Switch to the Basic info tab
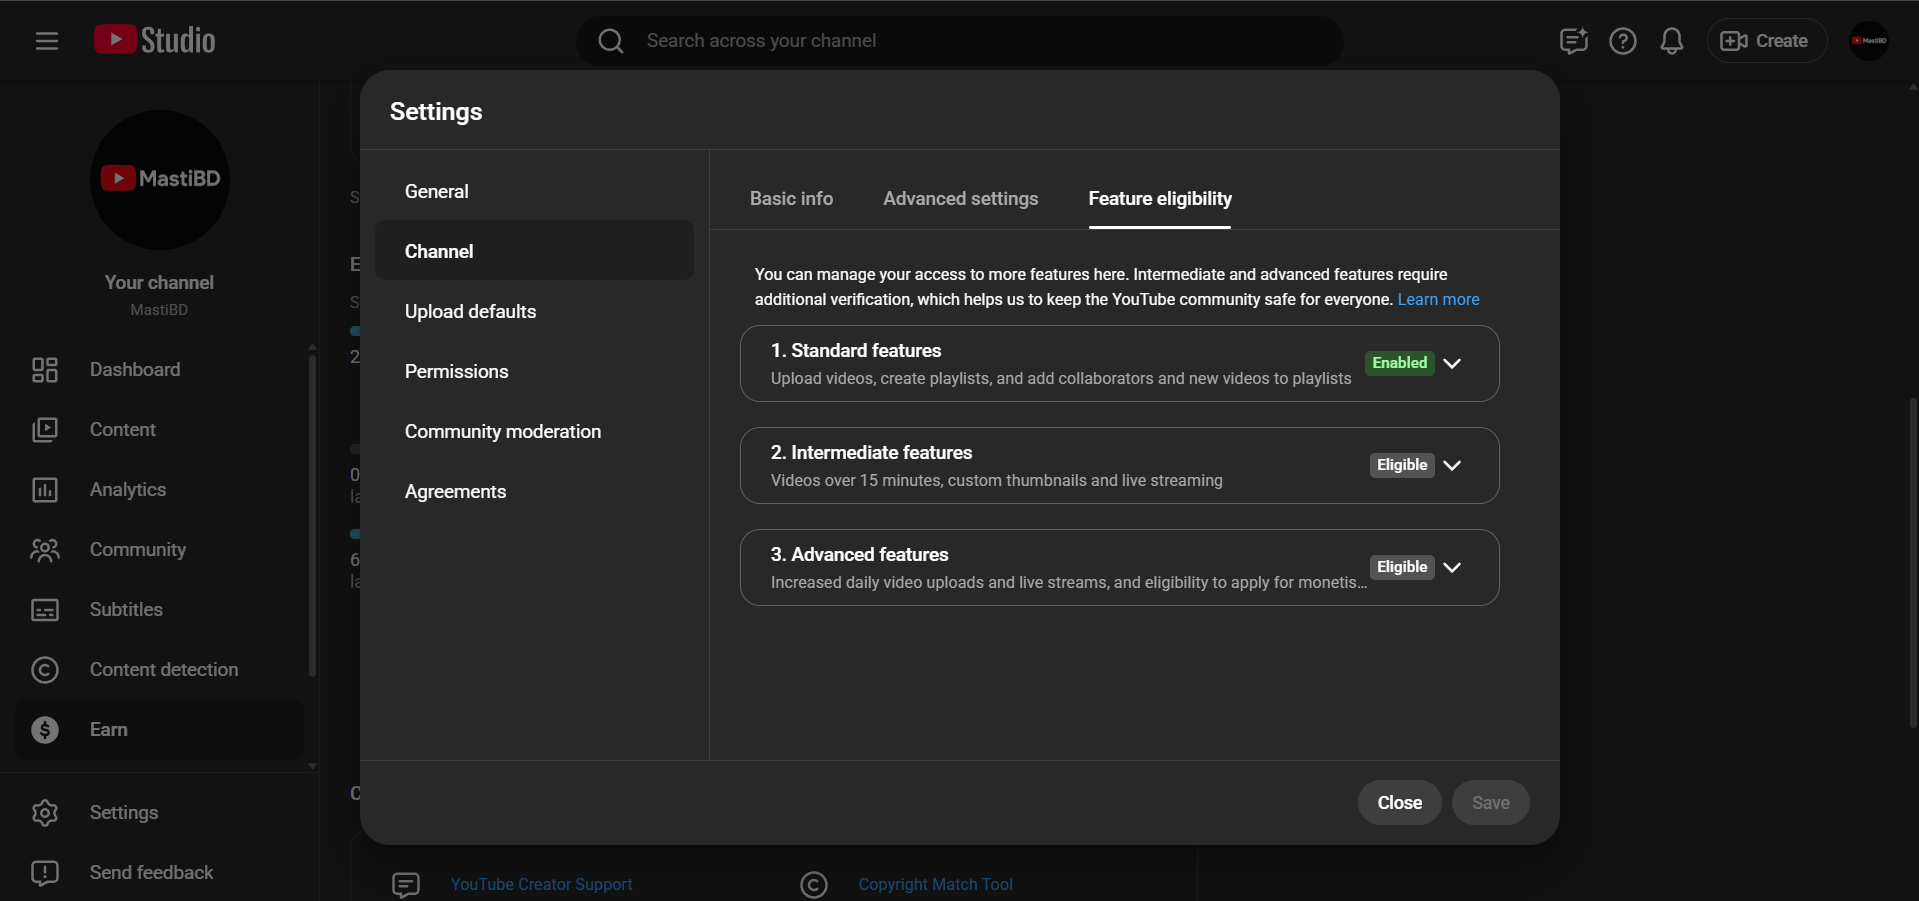This screenshot has height=901, width=1919. [x=791, y=199]
